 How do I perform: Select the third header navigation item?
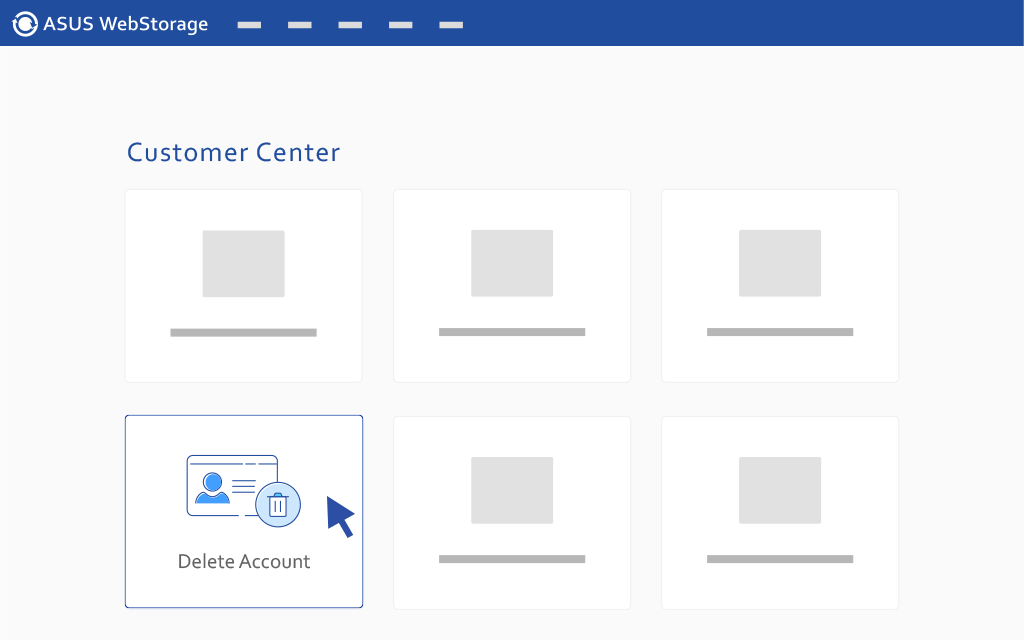click(350, 25)
